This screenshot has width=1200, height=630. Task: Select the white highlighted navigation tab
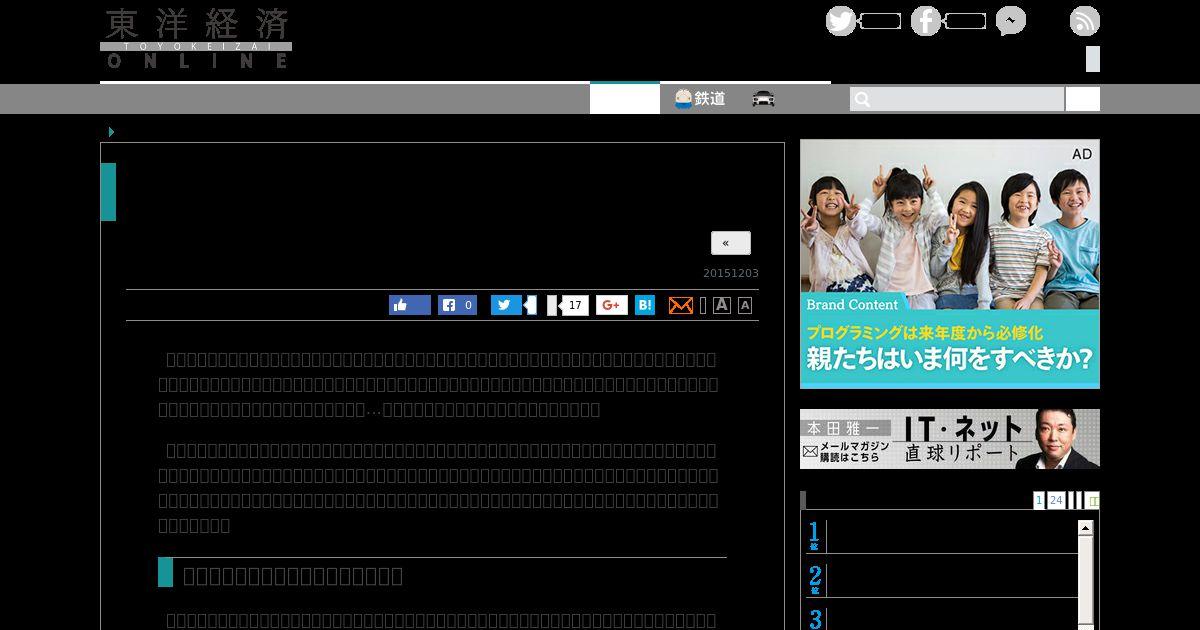[625, 98]
